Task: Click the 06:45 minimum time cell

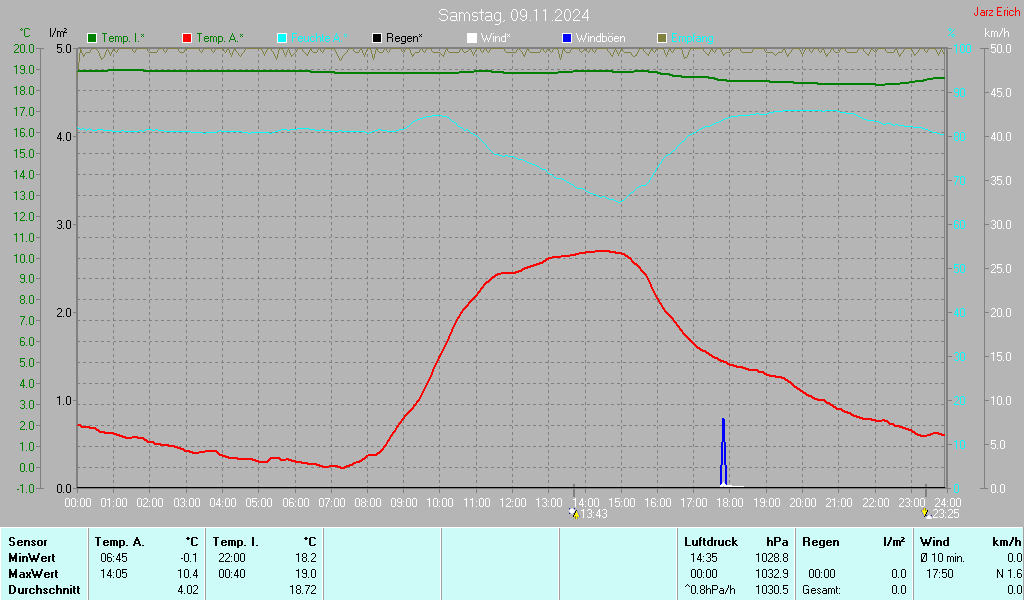Action: 114,558
